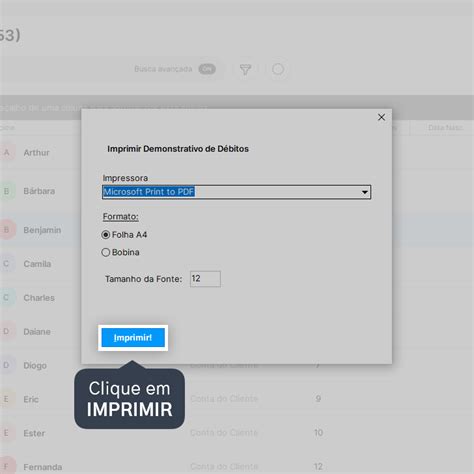Select Fernanda in the client list
474x474 pixels.
point(43,467)
